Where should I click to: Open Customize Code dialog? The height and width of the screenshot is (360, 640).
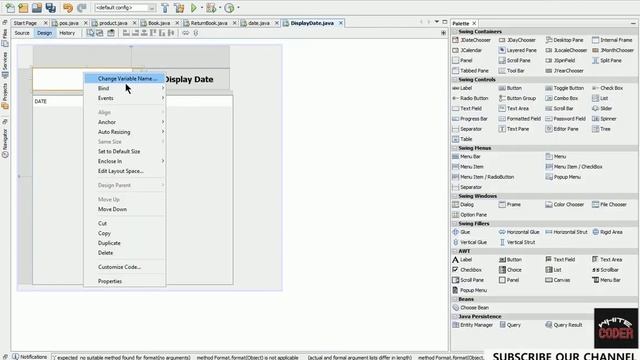124,267
